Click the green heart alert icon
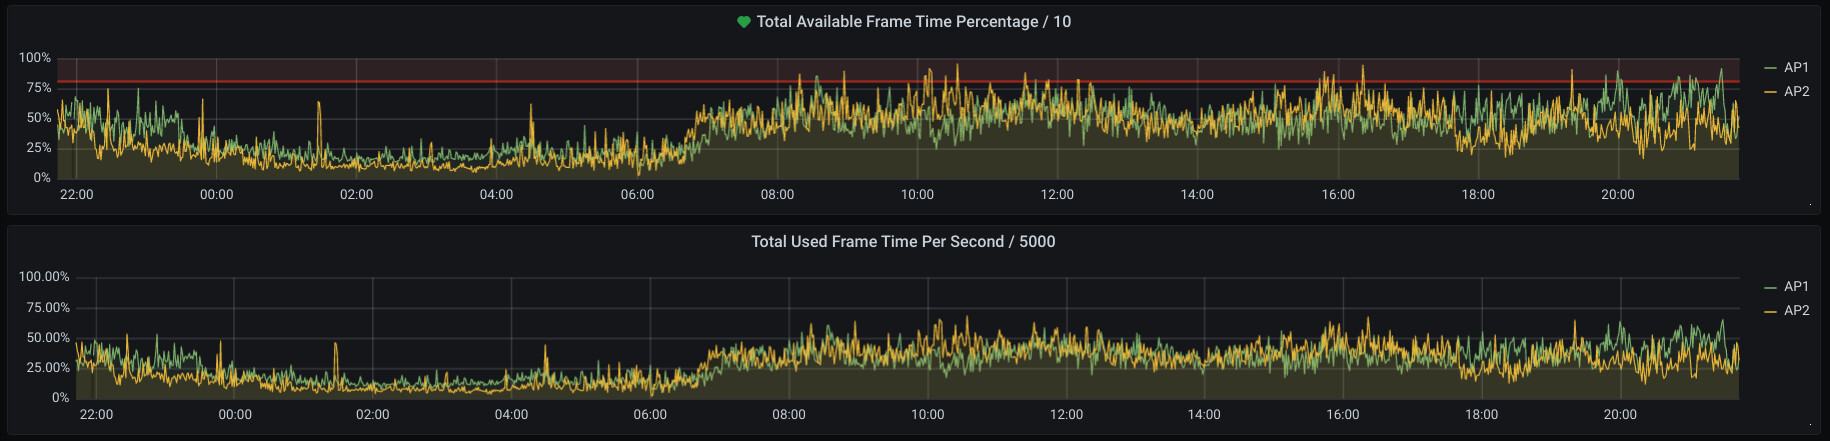This screenshot has height=441, width=1830. coord(743,22)
